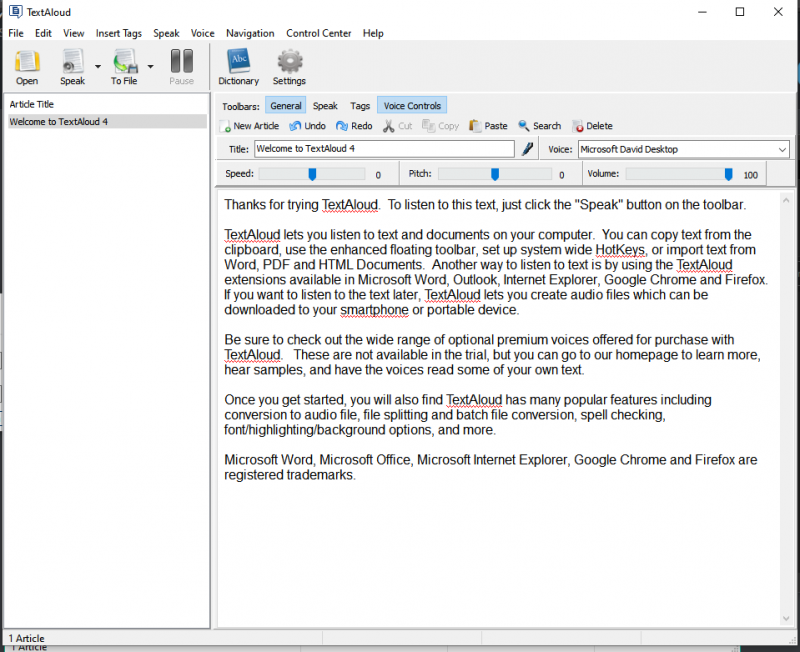Screen dimensions: 800x652
Task: Click the 'Be sure to check out' paragraph
Action: (x=492, y=355)
